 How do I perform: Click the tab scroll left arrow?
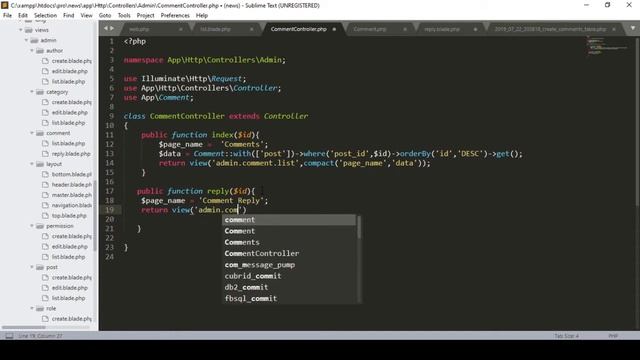click(x=106, y=29)
